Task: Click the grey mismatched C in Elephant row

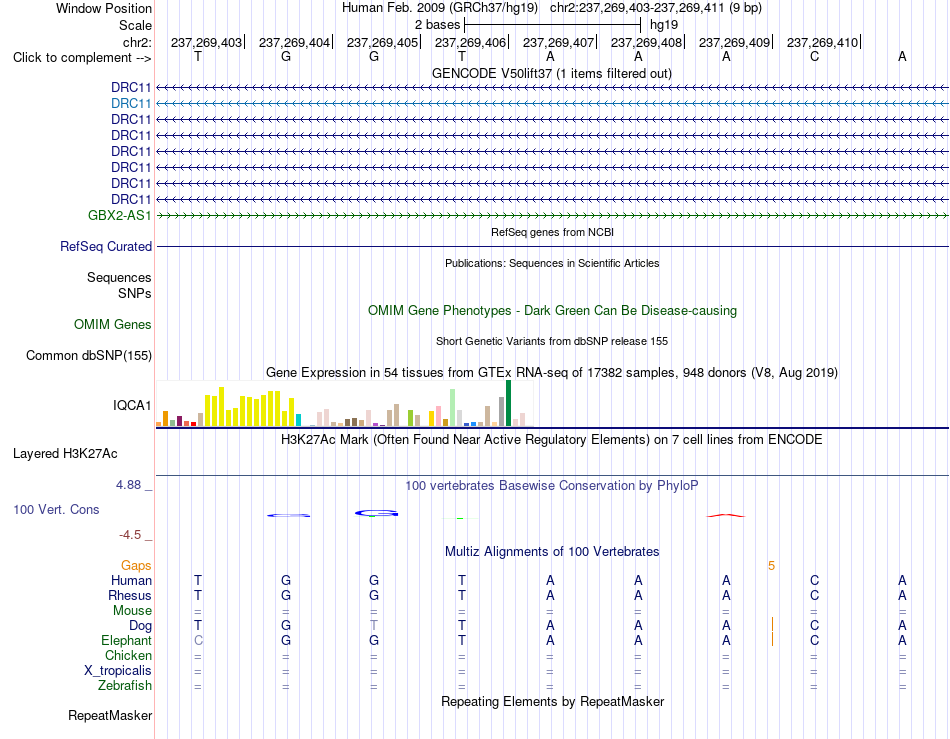Action: [x=198, y=640]
